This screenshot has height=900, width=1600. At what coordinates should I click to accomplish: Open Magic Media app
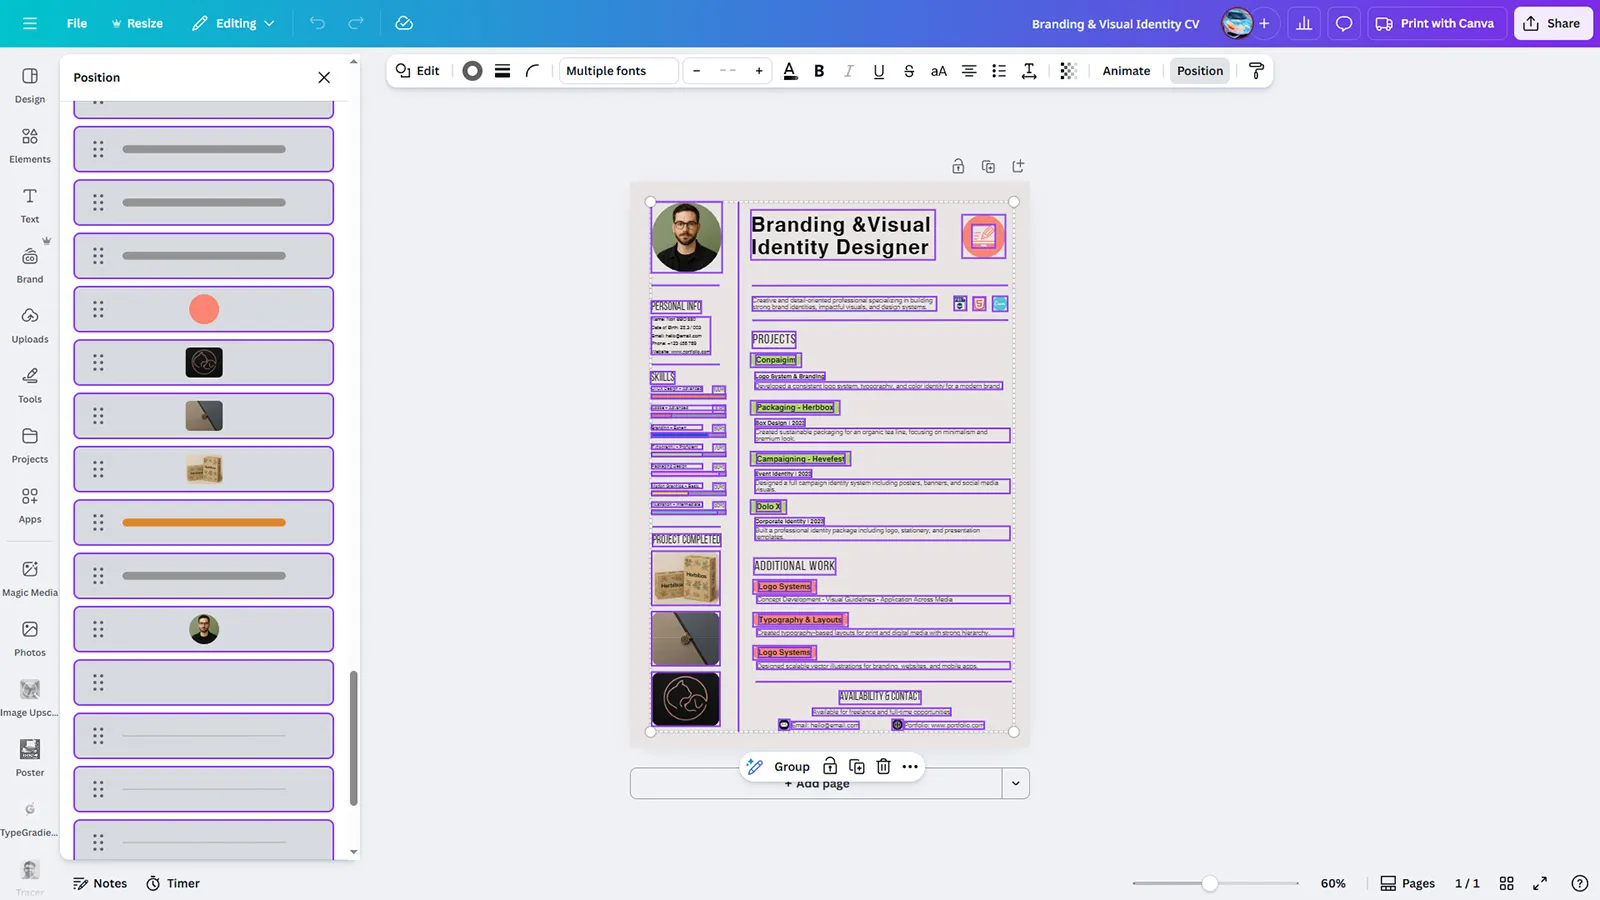tap(30, 578)
